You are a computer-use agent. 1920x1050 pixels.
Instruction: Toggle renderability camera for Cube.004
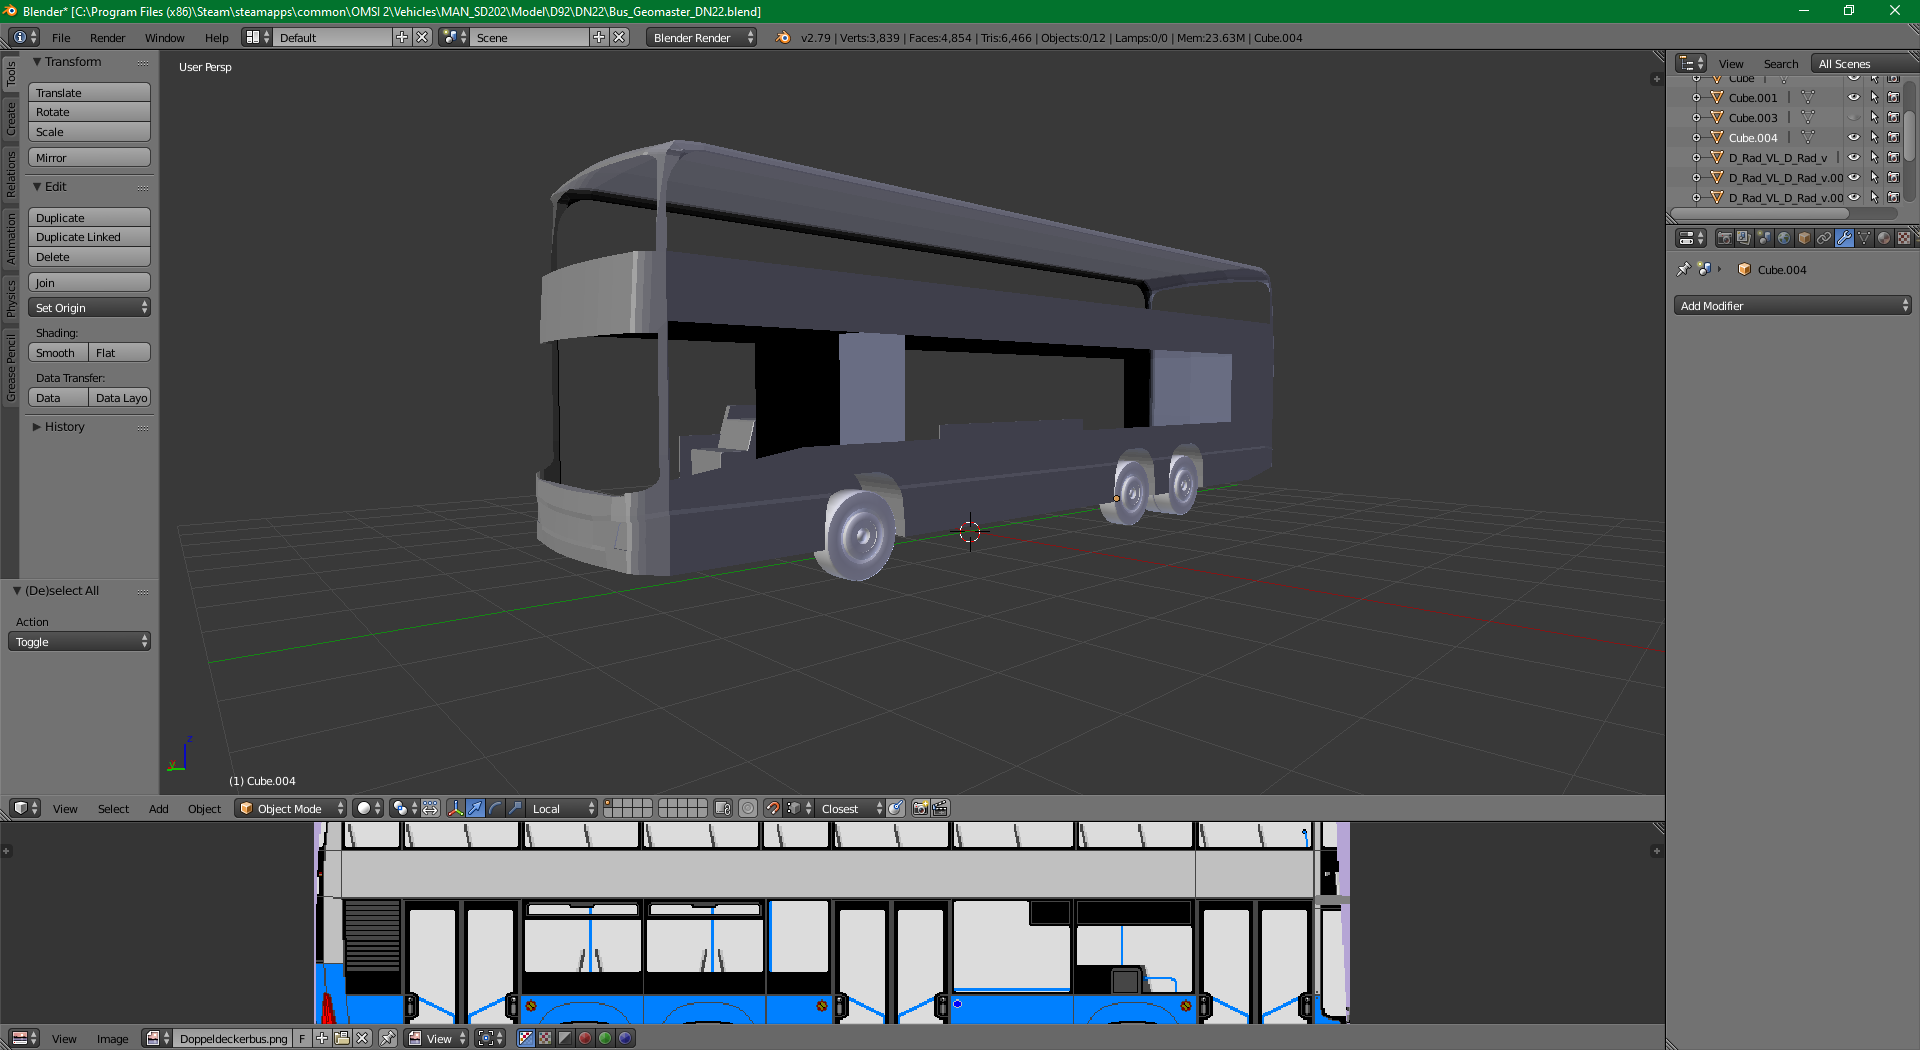(1893, 138)
